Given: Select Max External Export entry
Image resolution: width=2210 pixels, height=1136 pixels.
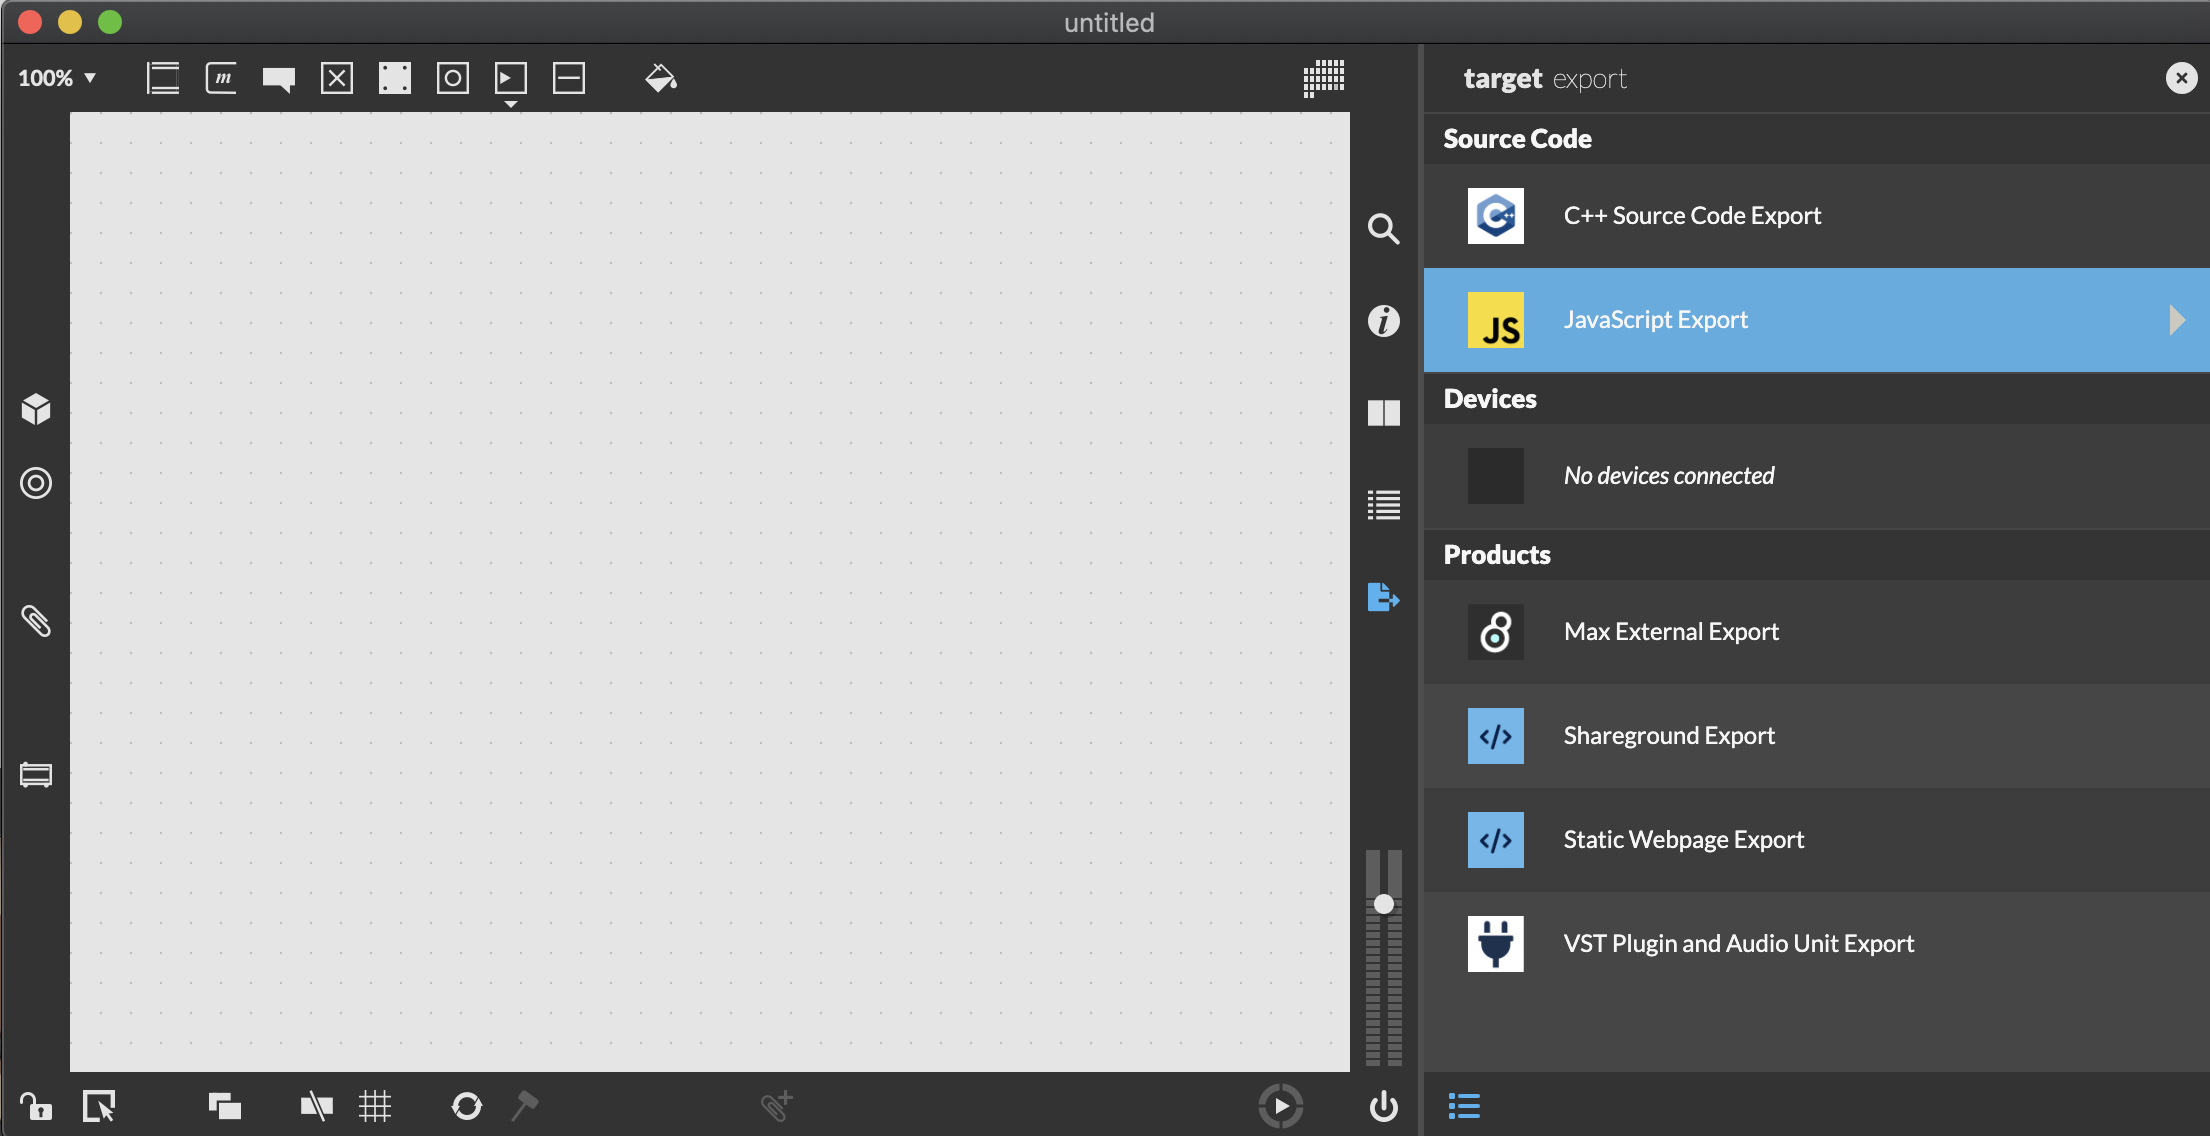Looking at the screenshot, I should tap(1671, 632).
